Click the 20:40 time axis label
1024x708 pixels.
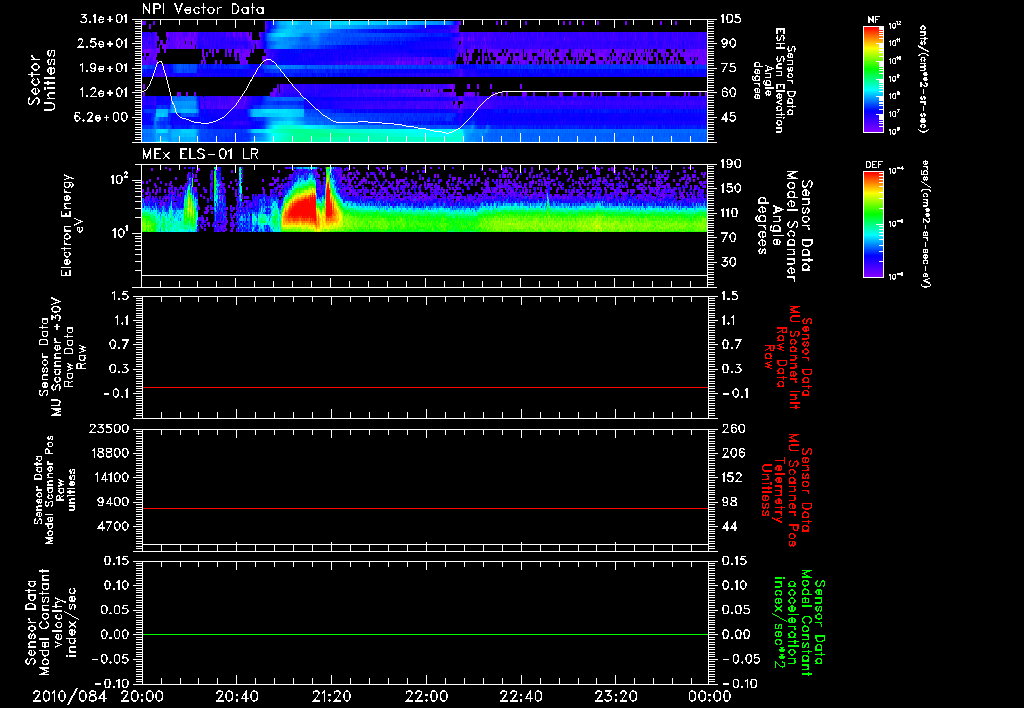236,696
